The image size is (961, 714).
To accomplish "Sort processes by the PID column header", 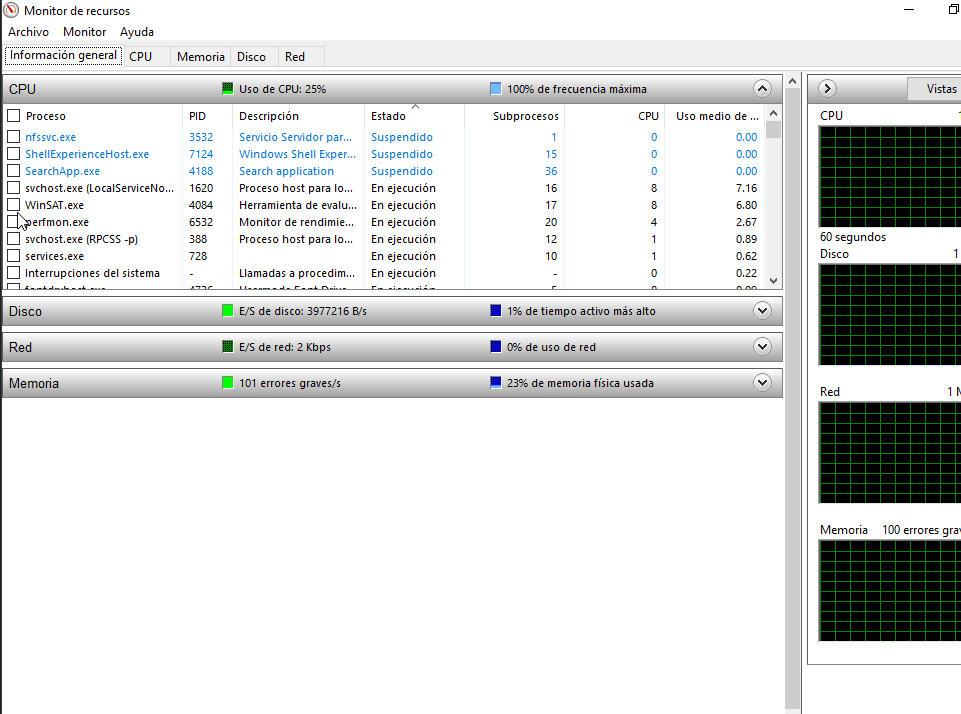I will click(197, 116).
